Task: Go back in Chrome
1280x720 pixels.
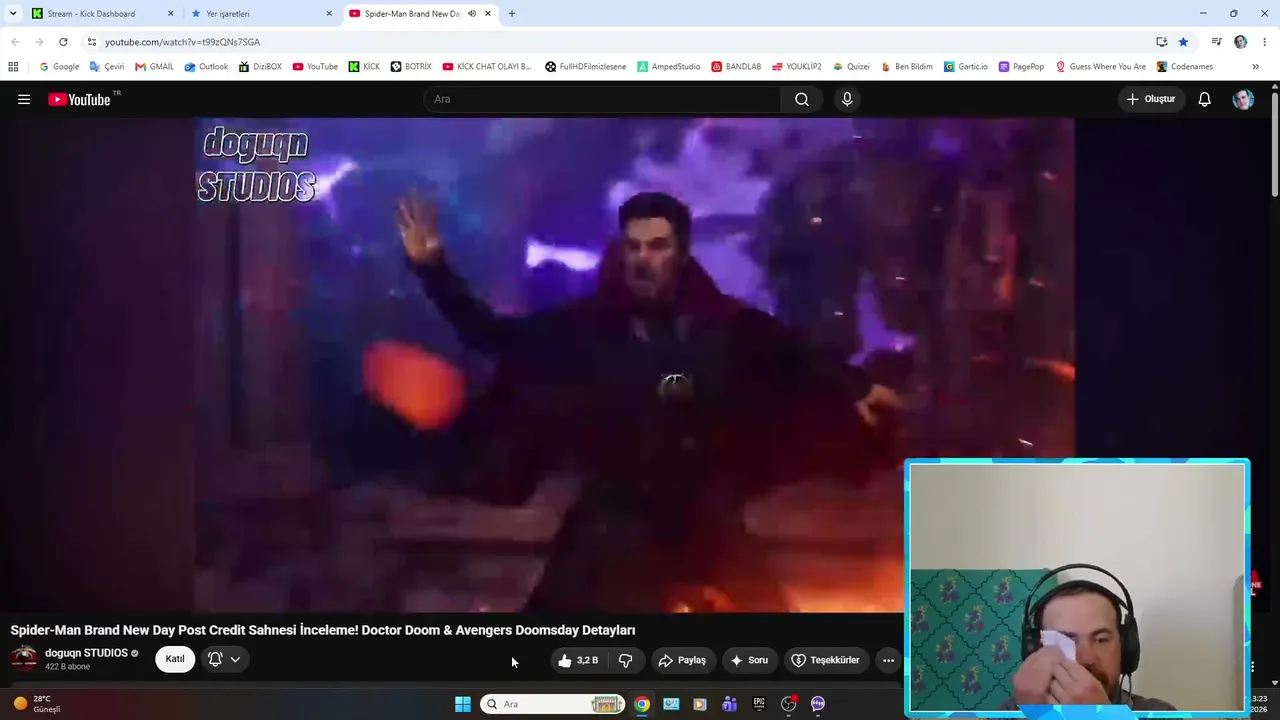Action: 15,42
